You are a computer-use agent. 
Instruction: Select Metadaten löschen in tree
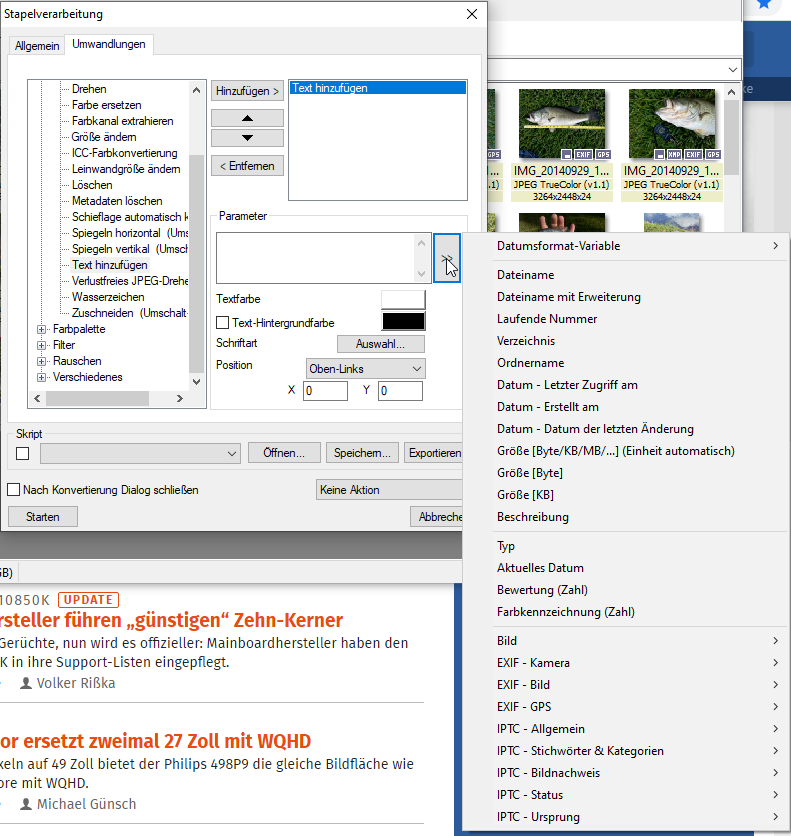pyautogui.click(x=117, y=201)
